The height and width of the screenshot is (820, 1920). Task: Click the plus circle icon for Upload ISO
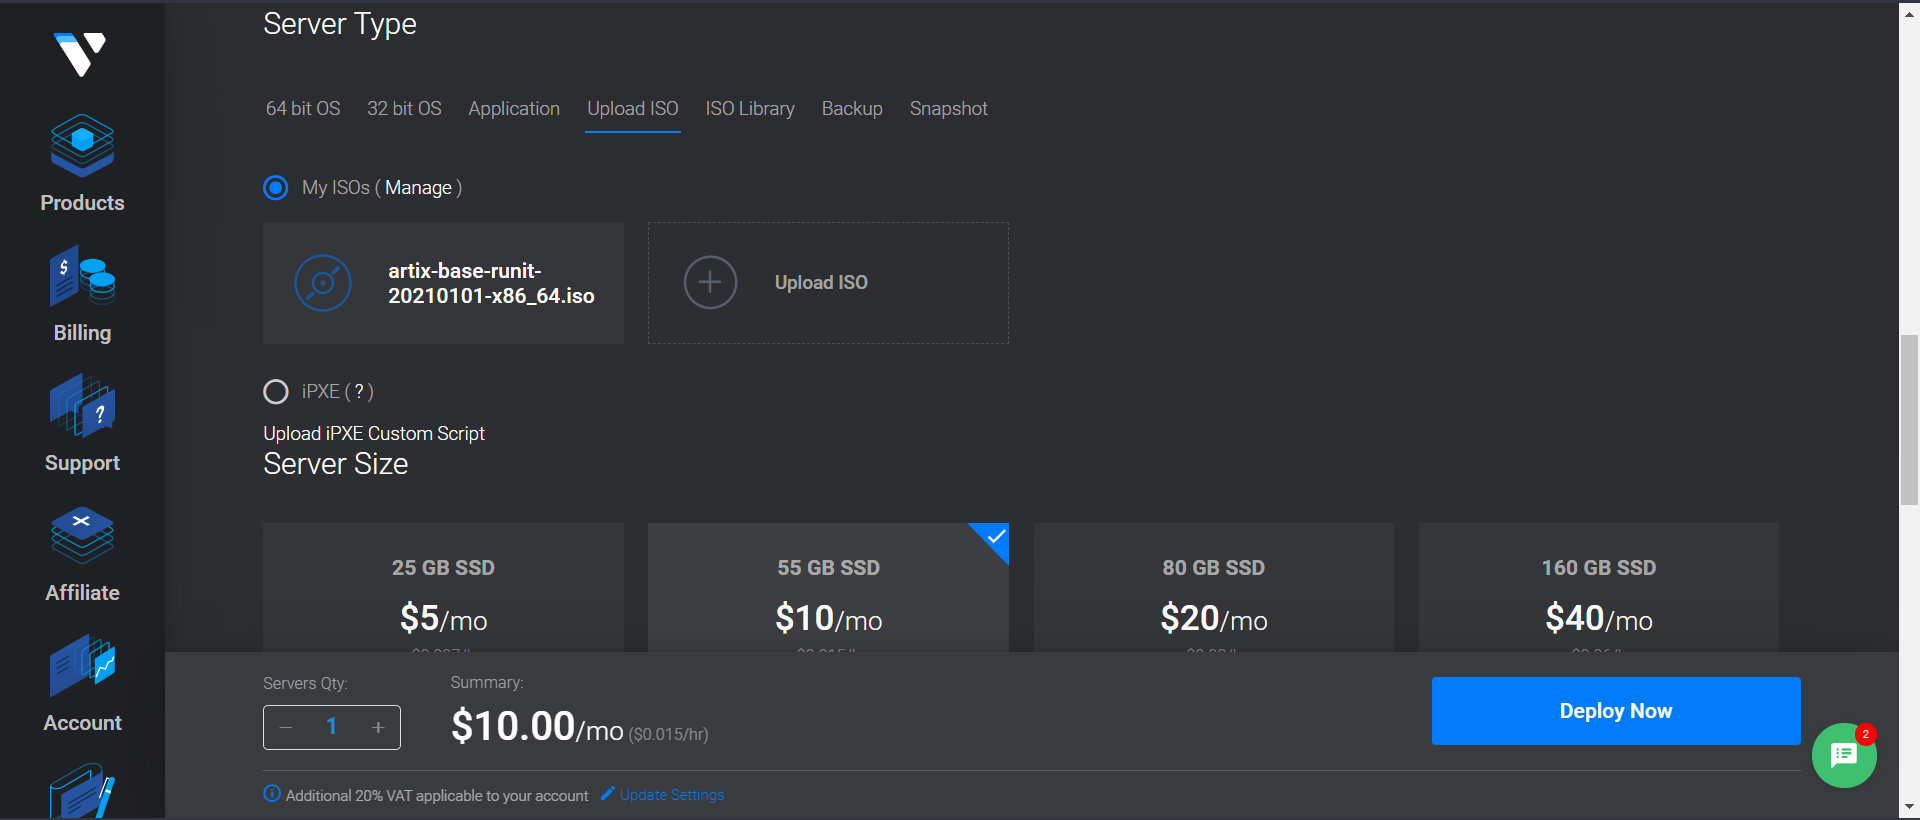tap(710, 283)
